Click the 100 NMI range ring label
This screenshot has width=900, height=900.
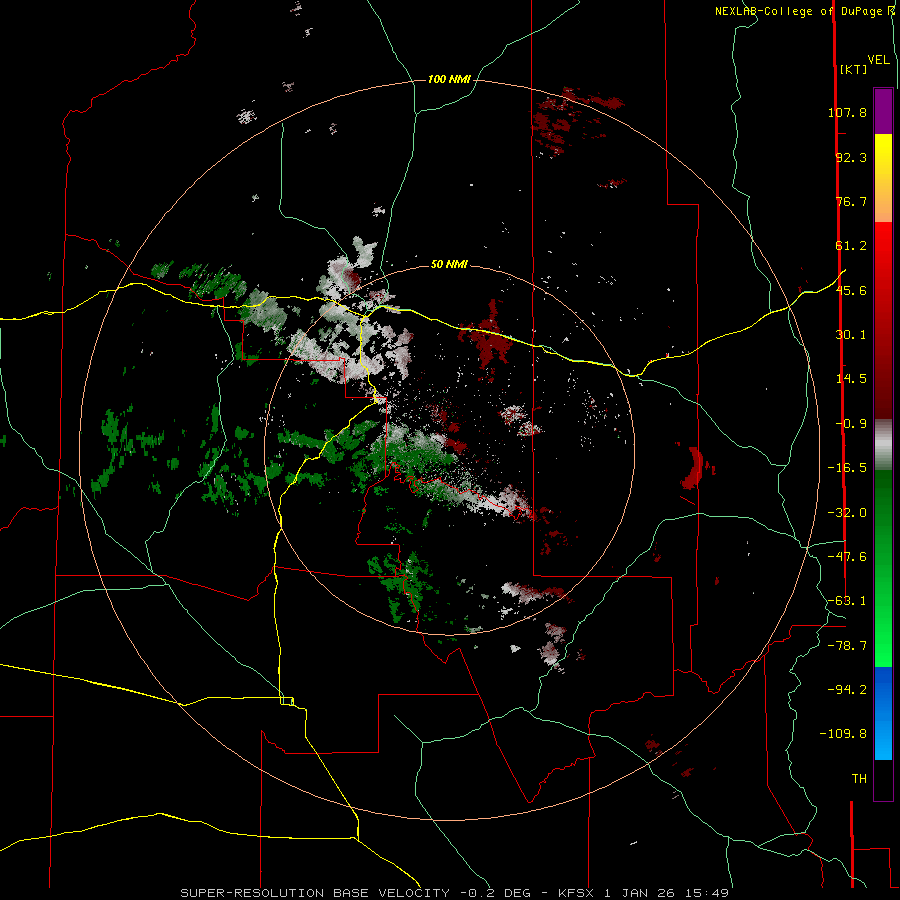point(449,79)
